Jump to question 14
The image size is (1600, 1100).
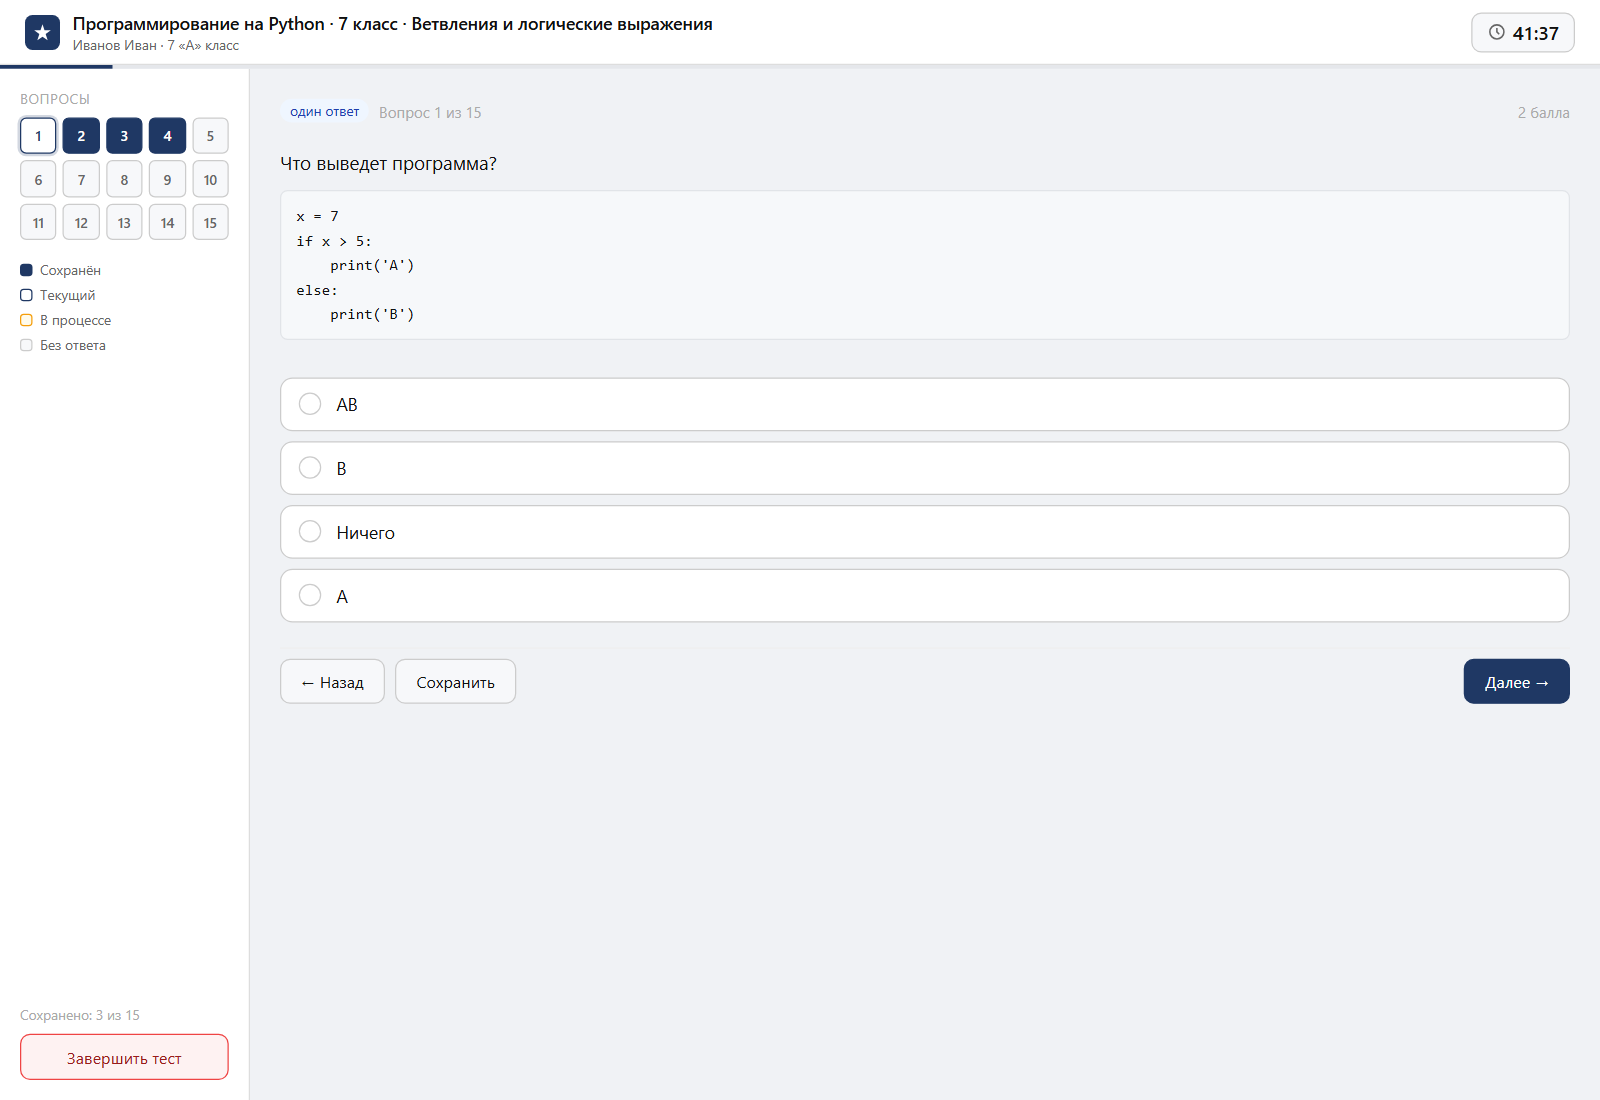click(x=167, y=223)
